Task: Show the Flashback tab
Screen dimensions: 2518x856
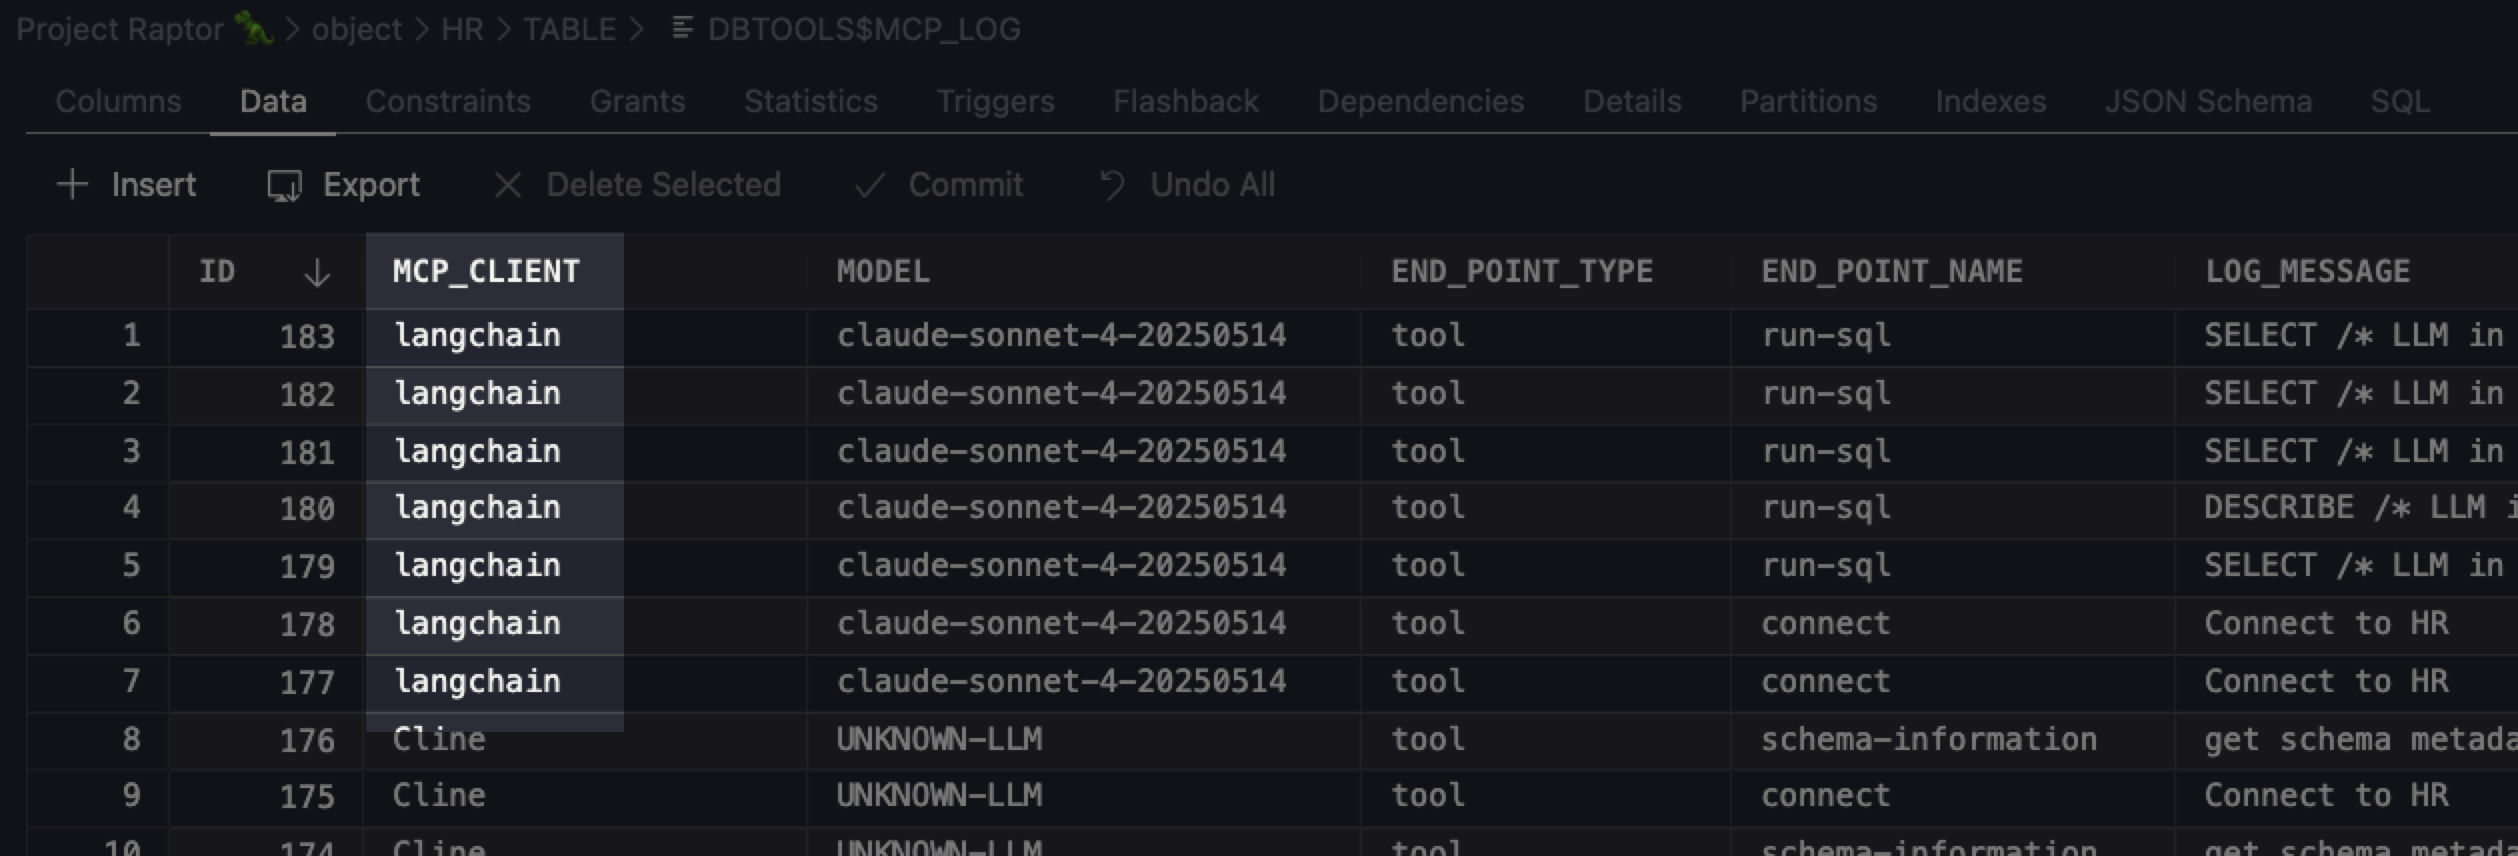Action: click(1185, 101)
